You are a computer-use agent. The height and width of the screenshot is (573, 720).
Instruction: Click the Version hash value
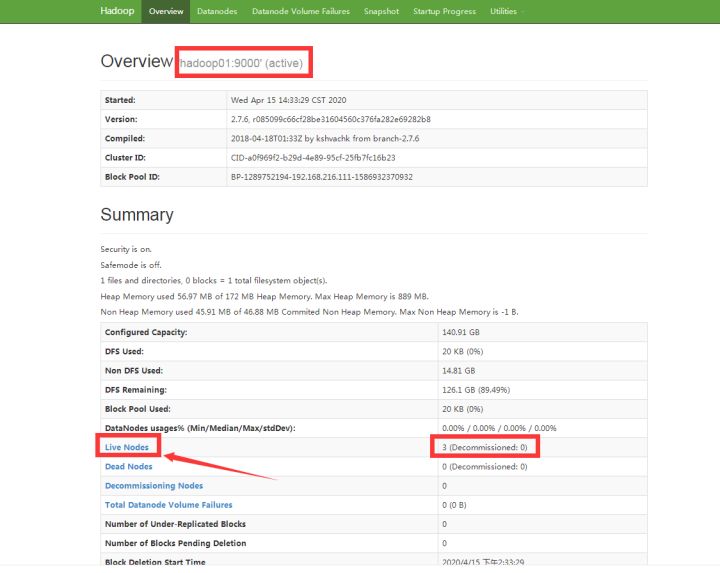tap(331, 119)
